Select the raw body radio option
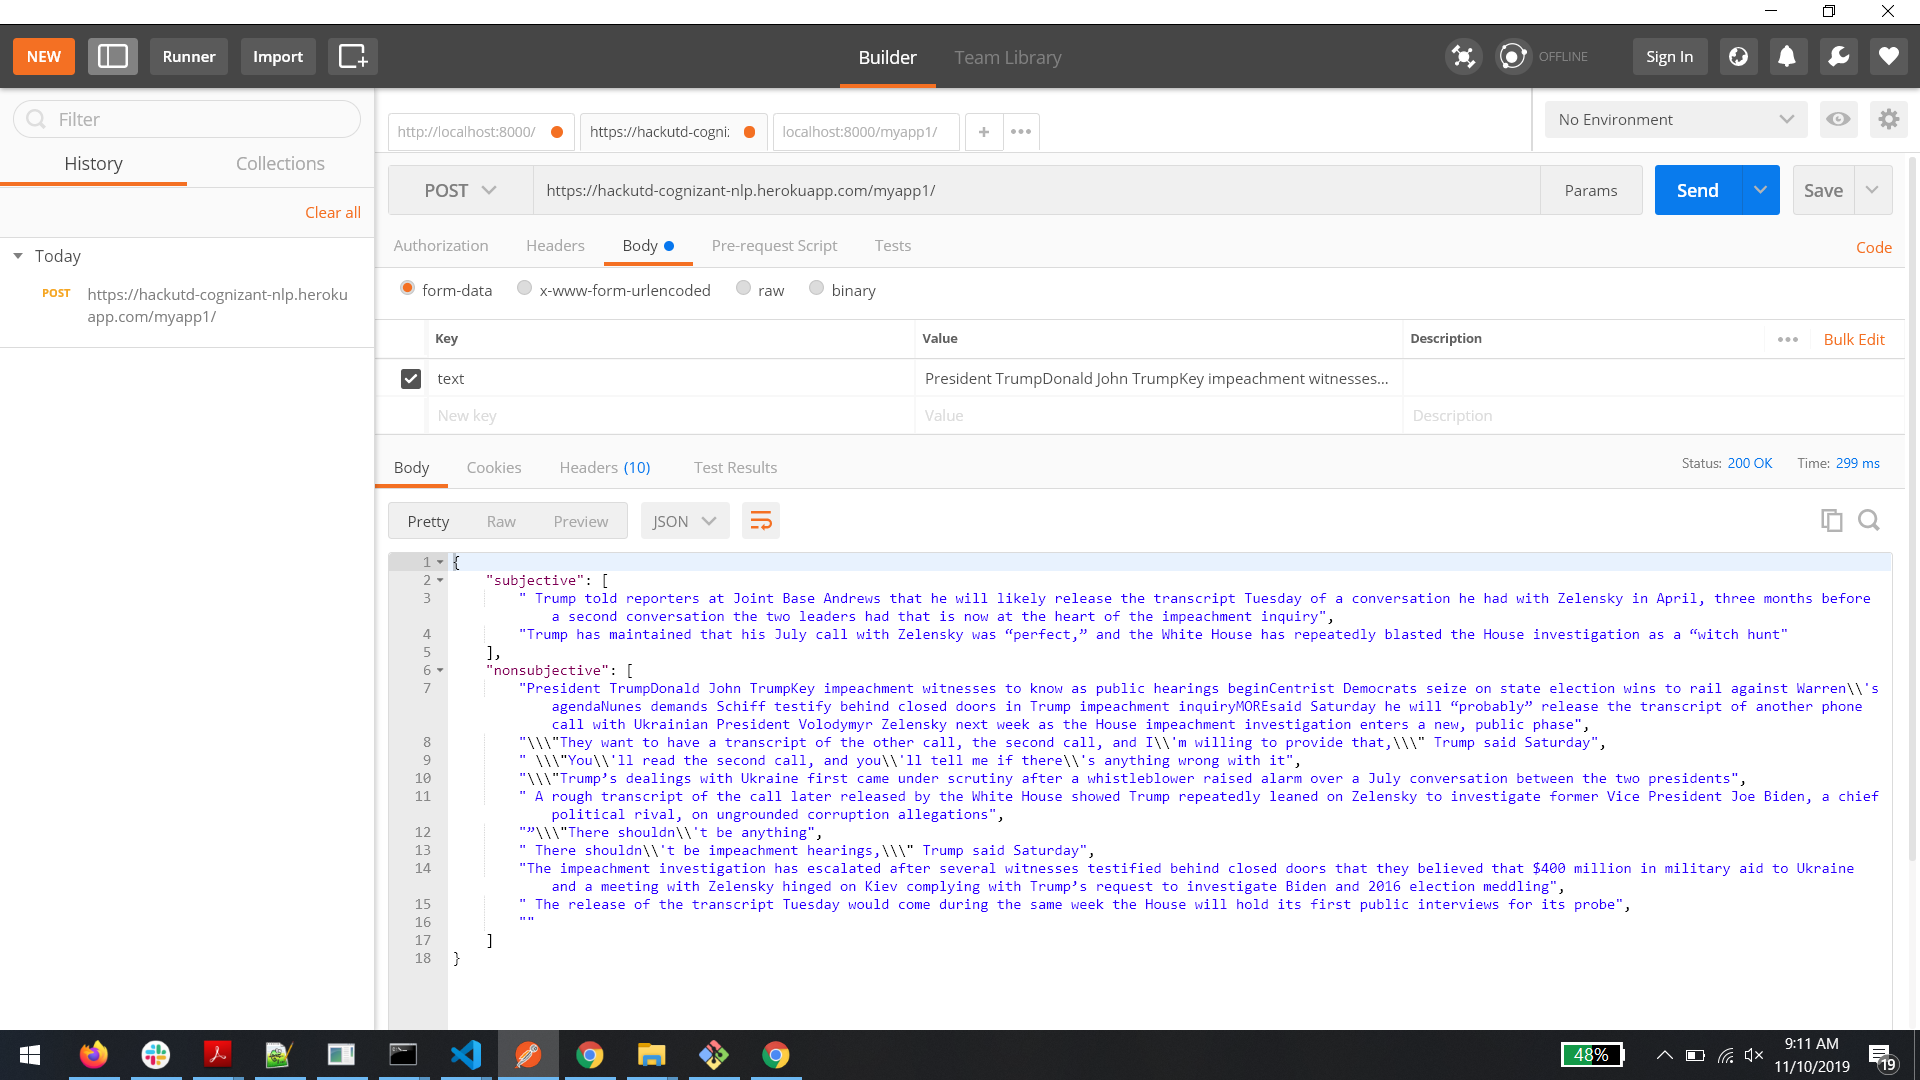The height and width of the screenshot is (1080, 1920). [x=744, y=289]
